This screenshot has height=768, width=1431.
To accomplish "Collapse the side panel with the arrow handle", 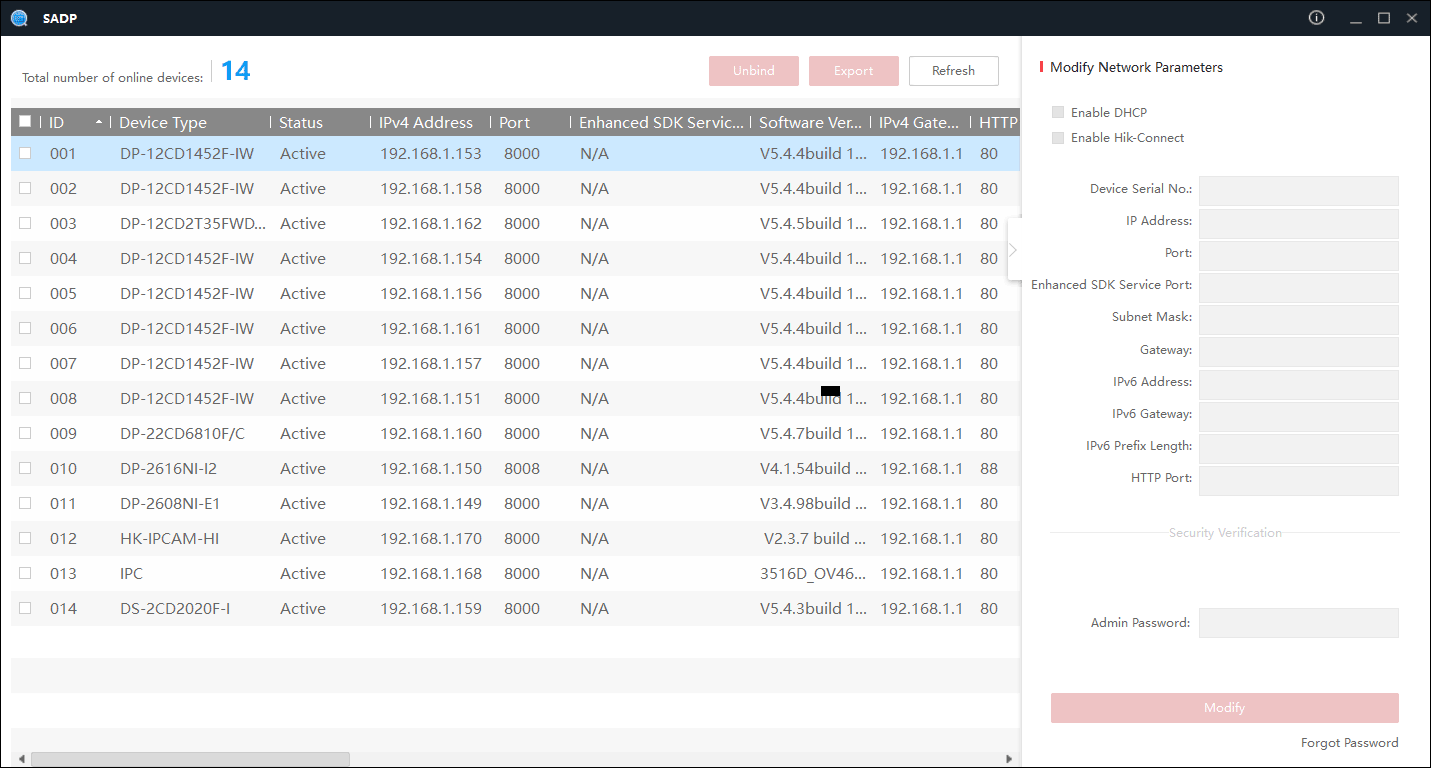I will coord(1013,249).
